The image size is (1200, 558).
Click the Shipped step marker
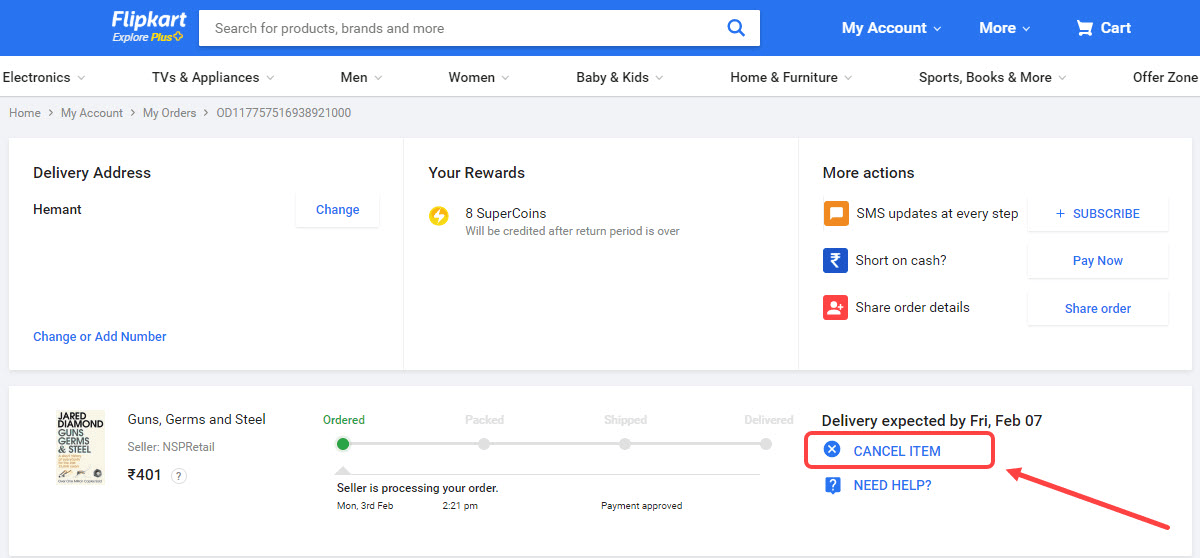625,443
